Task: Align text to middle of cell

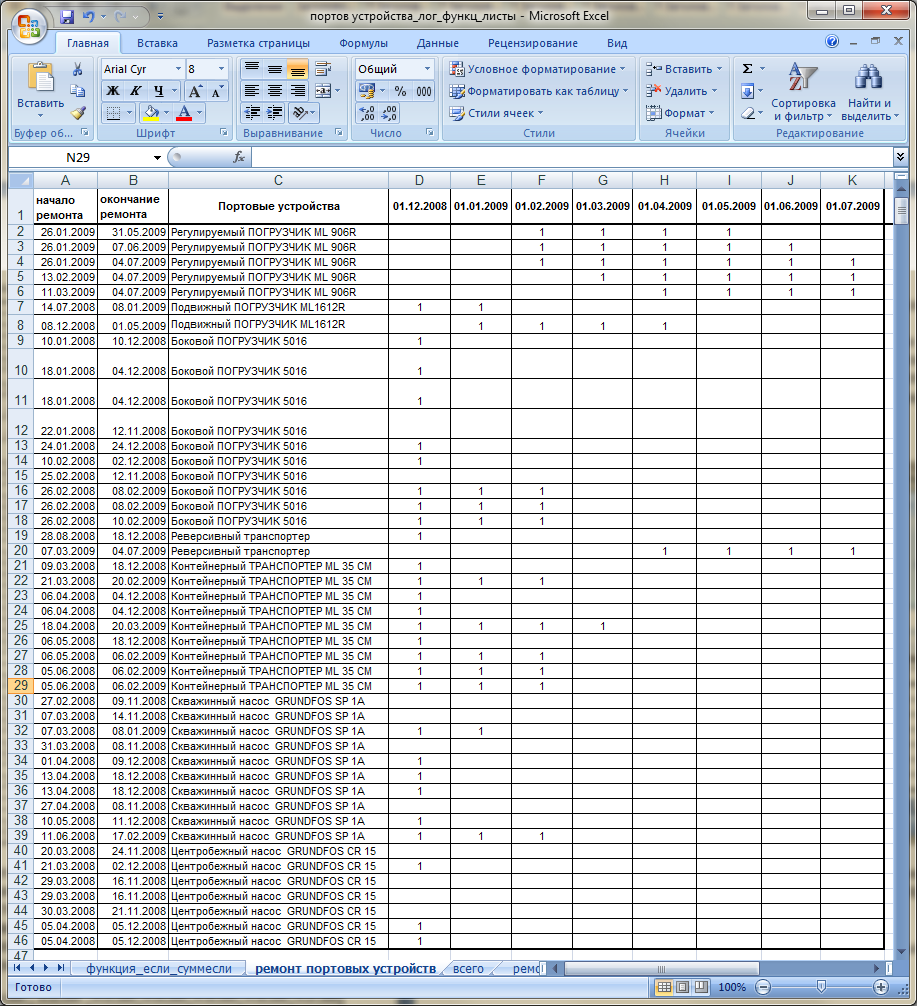Action: pos(275,69)
